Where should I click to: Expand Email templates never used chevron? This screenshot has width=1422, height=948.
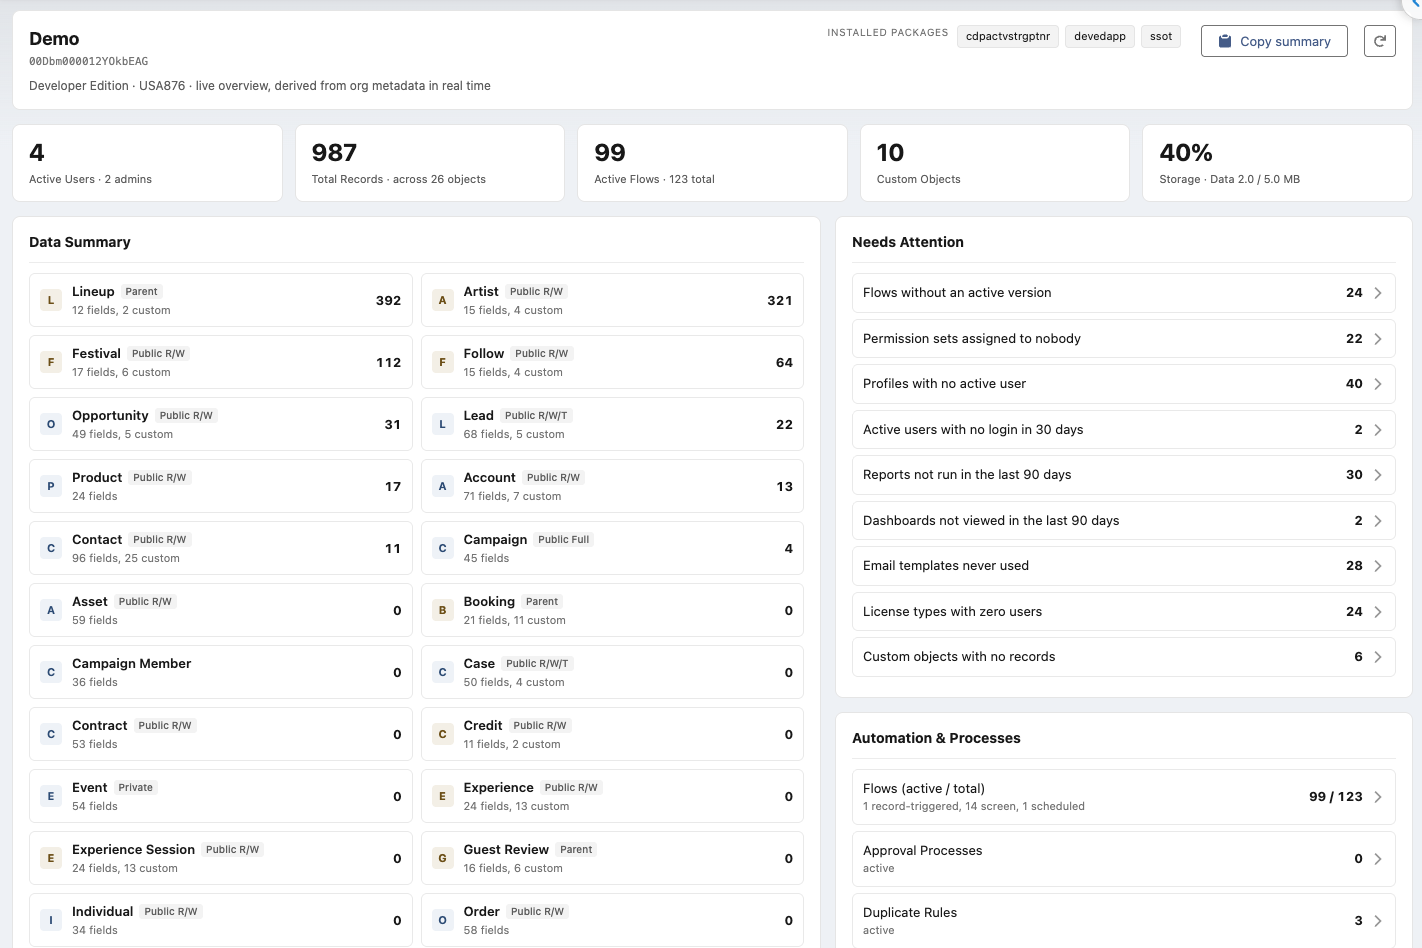tap(1378, 566)
